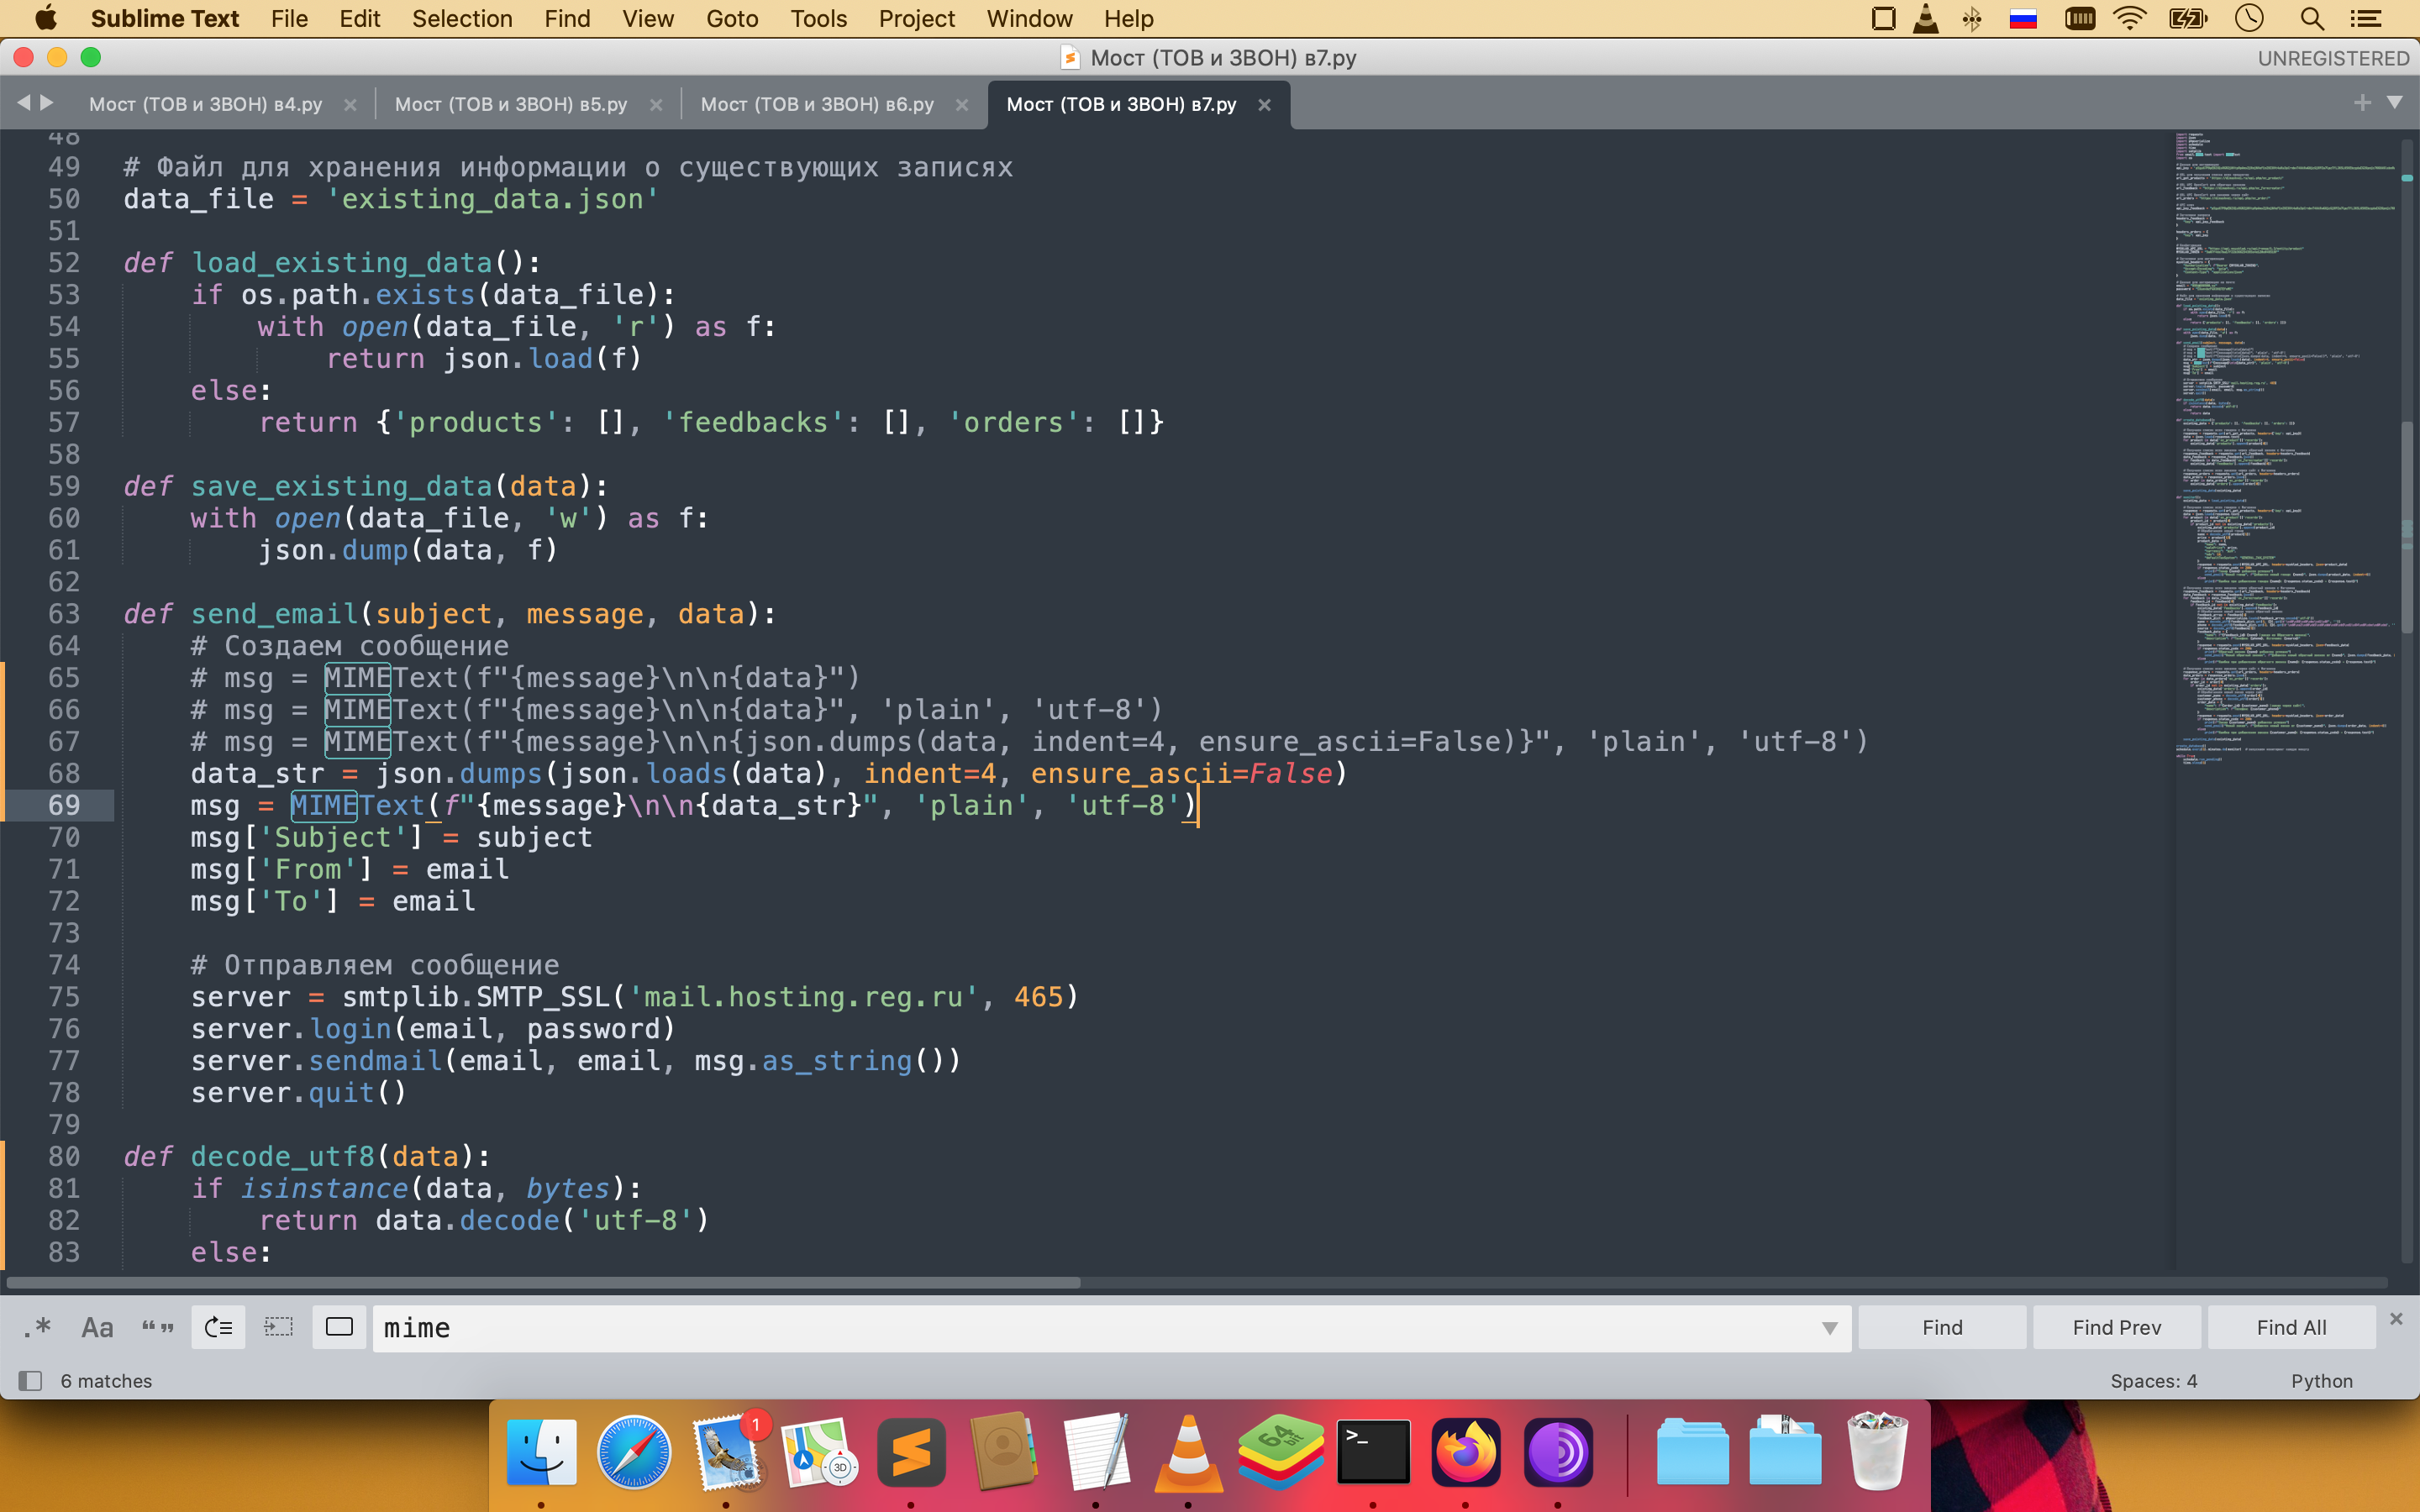Click the Find Prev button

[x=2117, y=1327]
